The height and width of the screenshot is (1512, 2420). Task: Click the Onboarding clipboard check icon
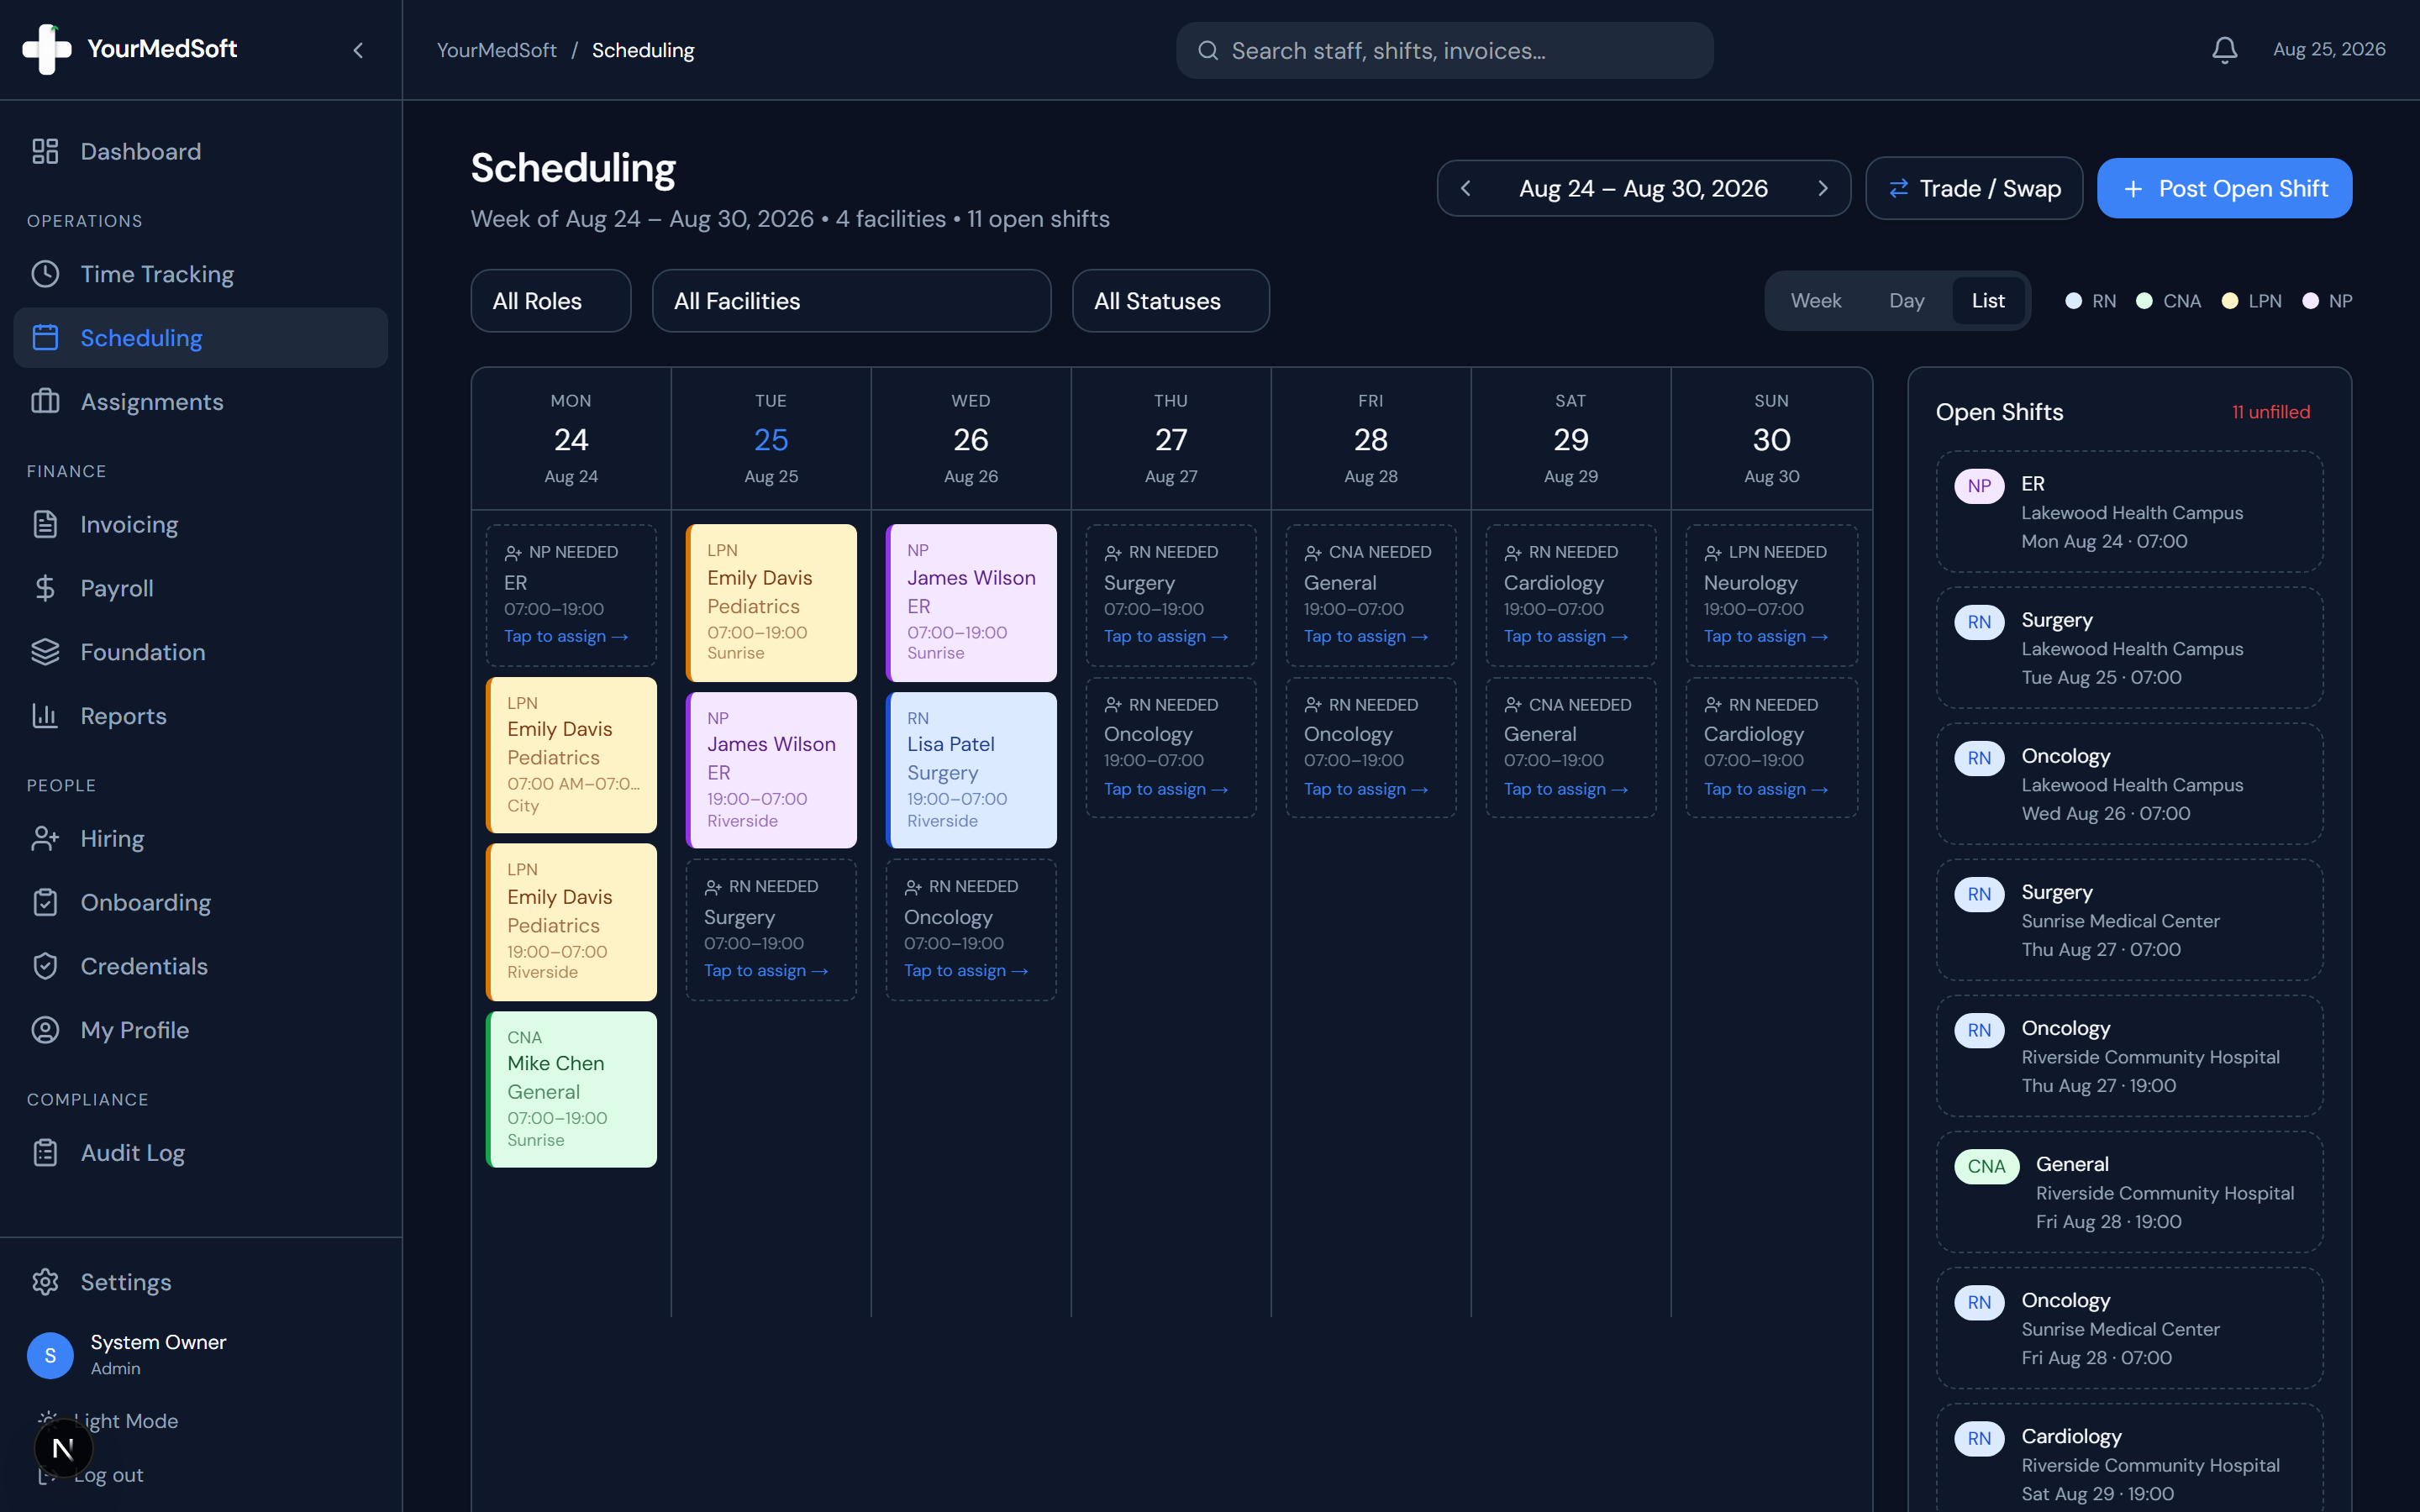tap(45, 902)
